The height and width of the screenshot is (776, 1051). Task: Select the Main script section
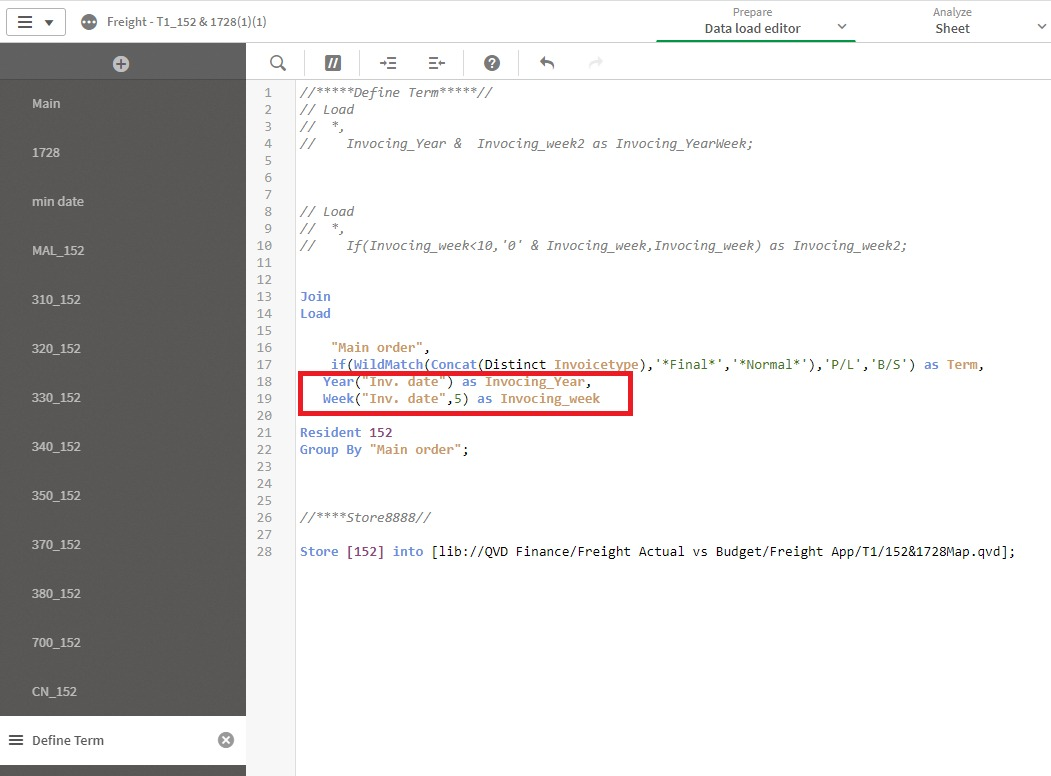click(x=46, y=104)
